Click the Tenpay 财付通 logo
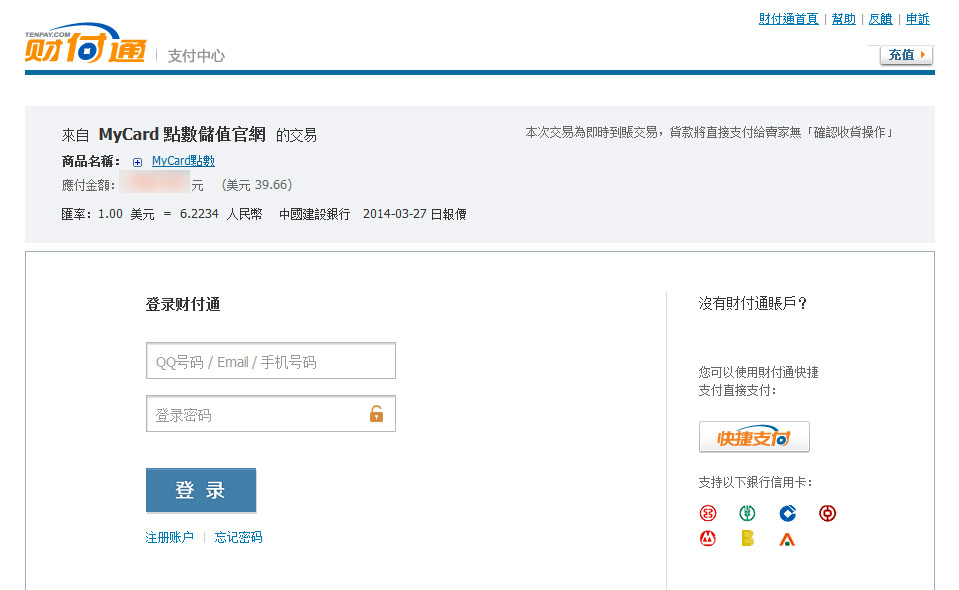The width and height of the screenshot is (959, 590). coord(85,43)
